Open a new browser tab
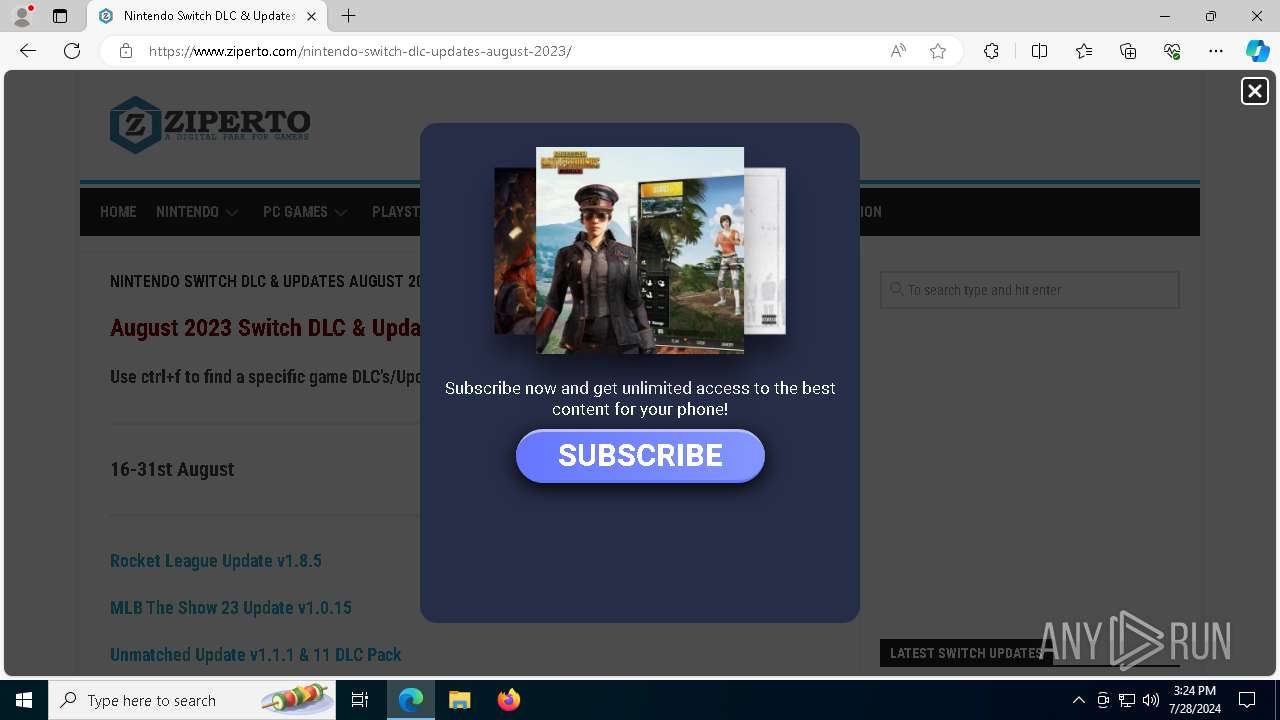This screenshot has height=720, width=1280. (348, 16)
